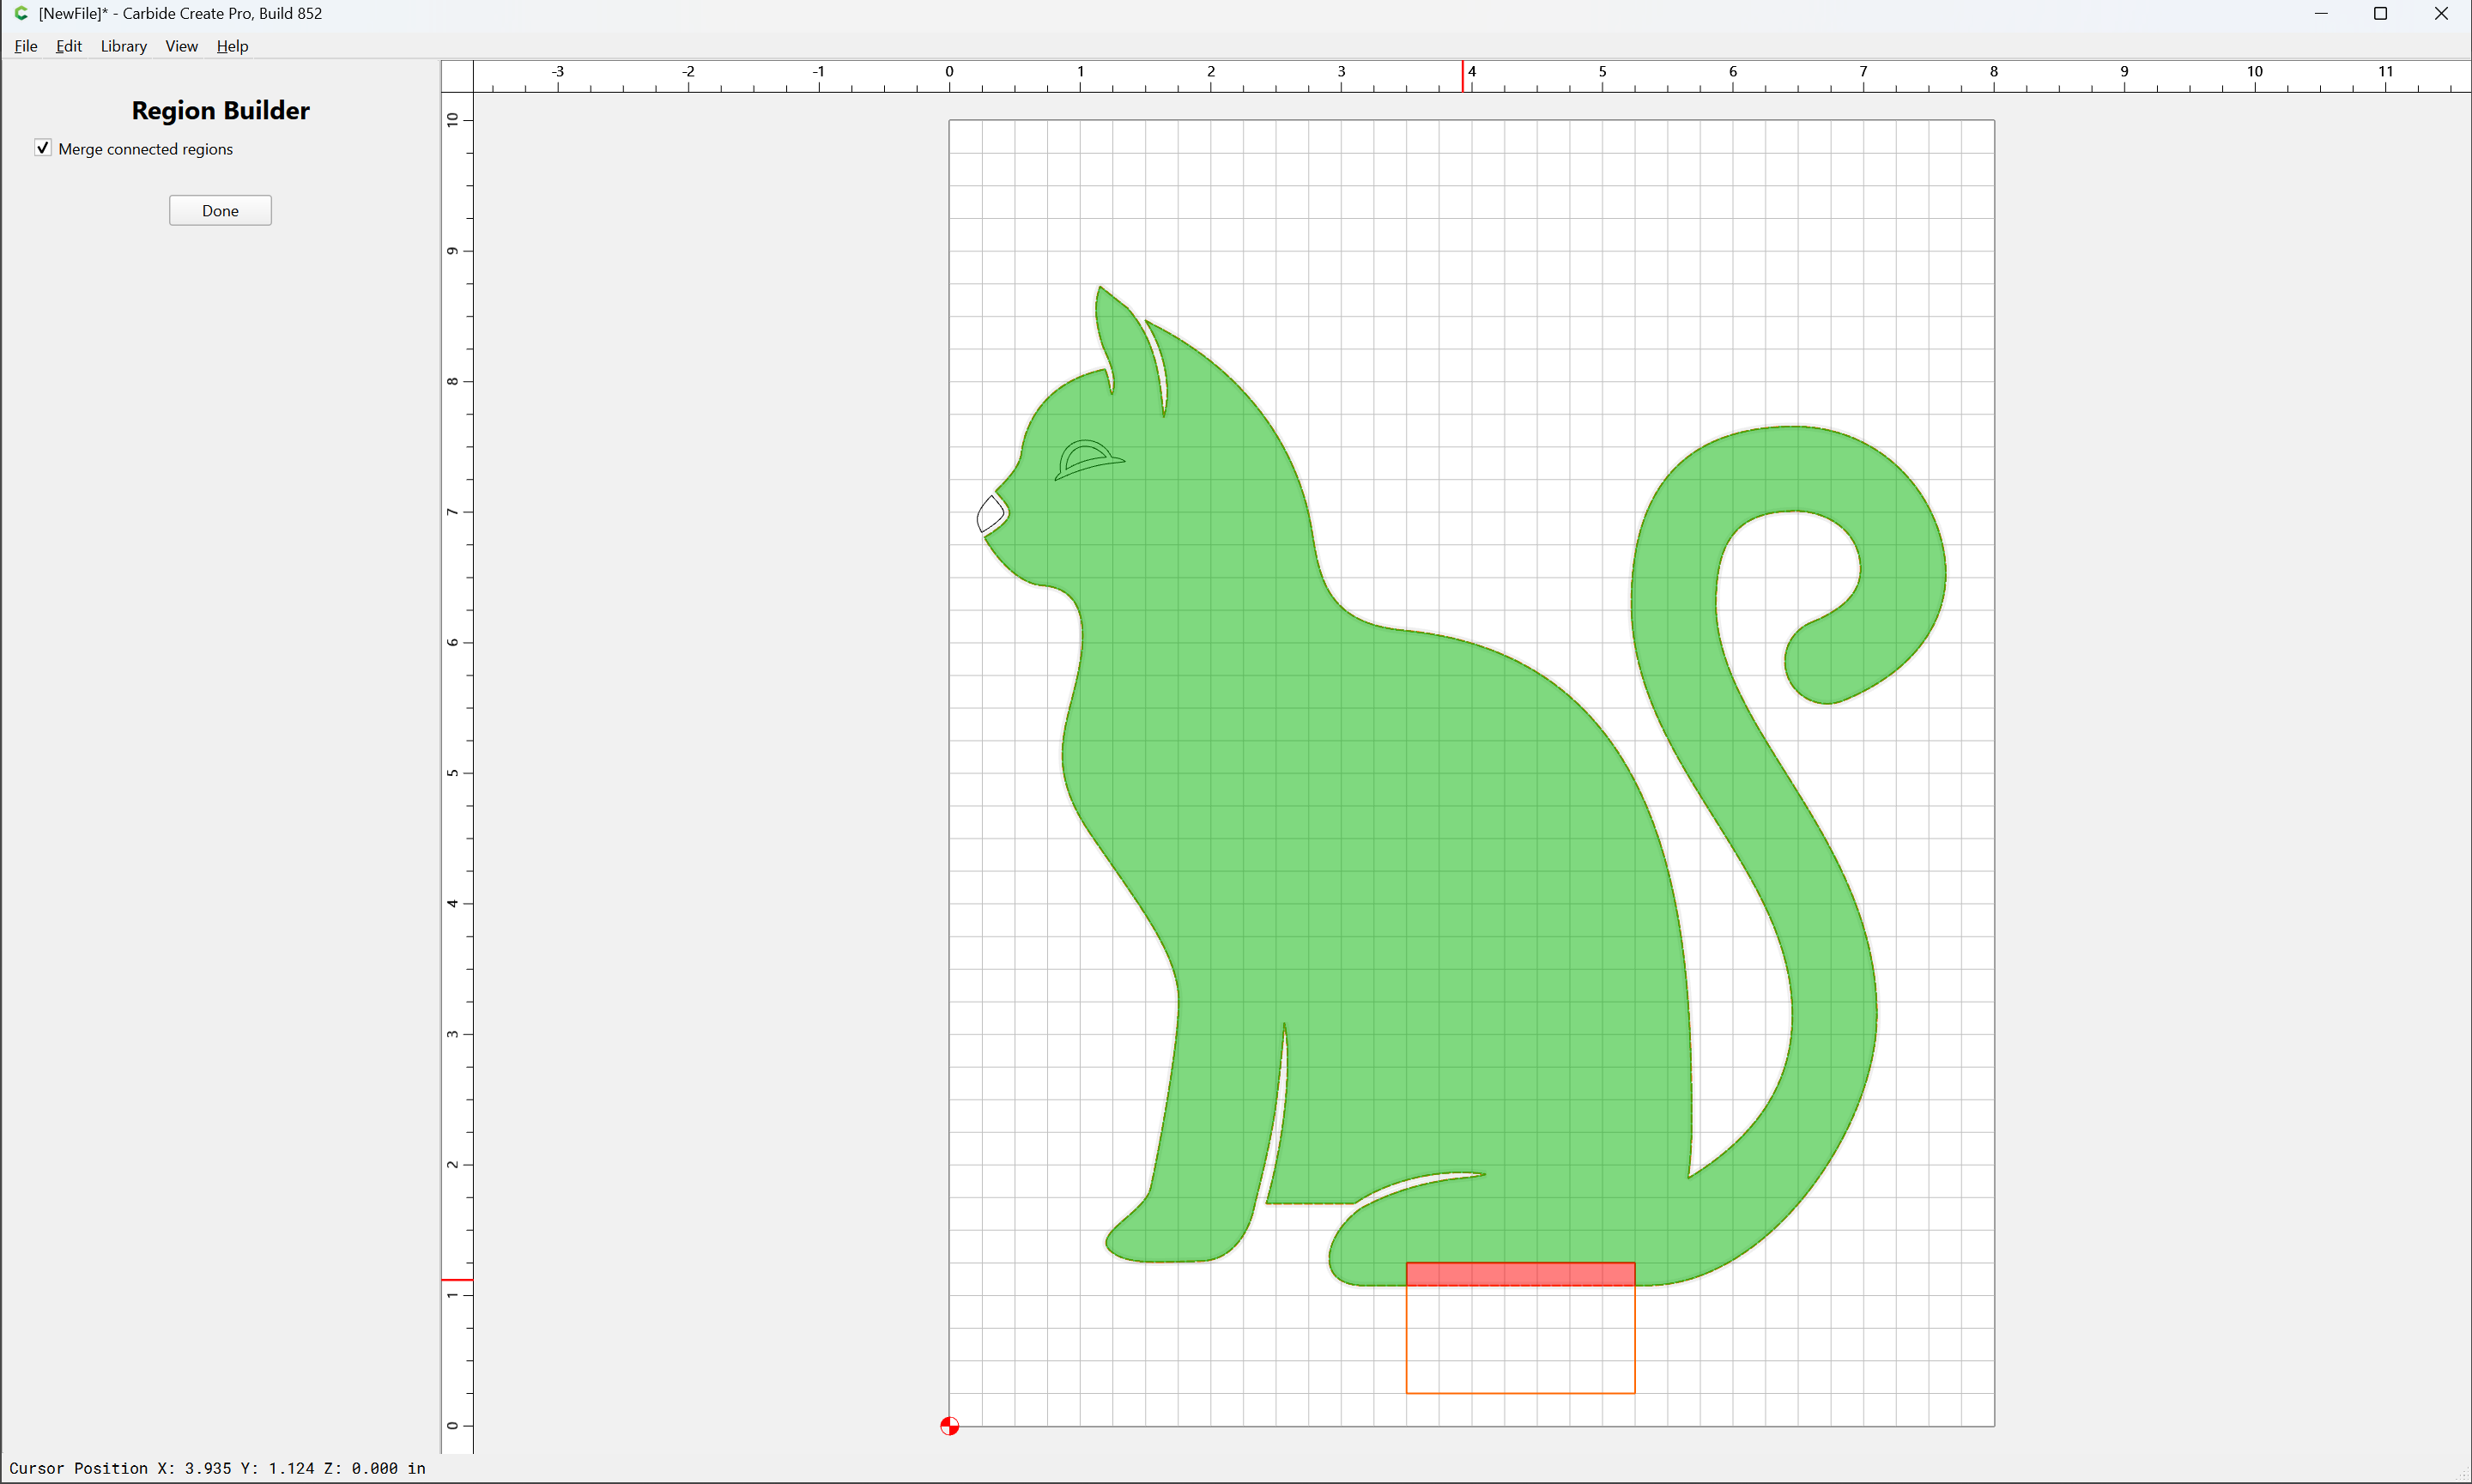Click the green cat body region

coord(1350,850)
